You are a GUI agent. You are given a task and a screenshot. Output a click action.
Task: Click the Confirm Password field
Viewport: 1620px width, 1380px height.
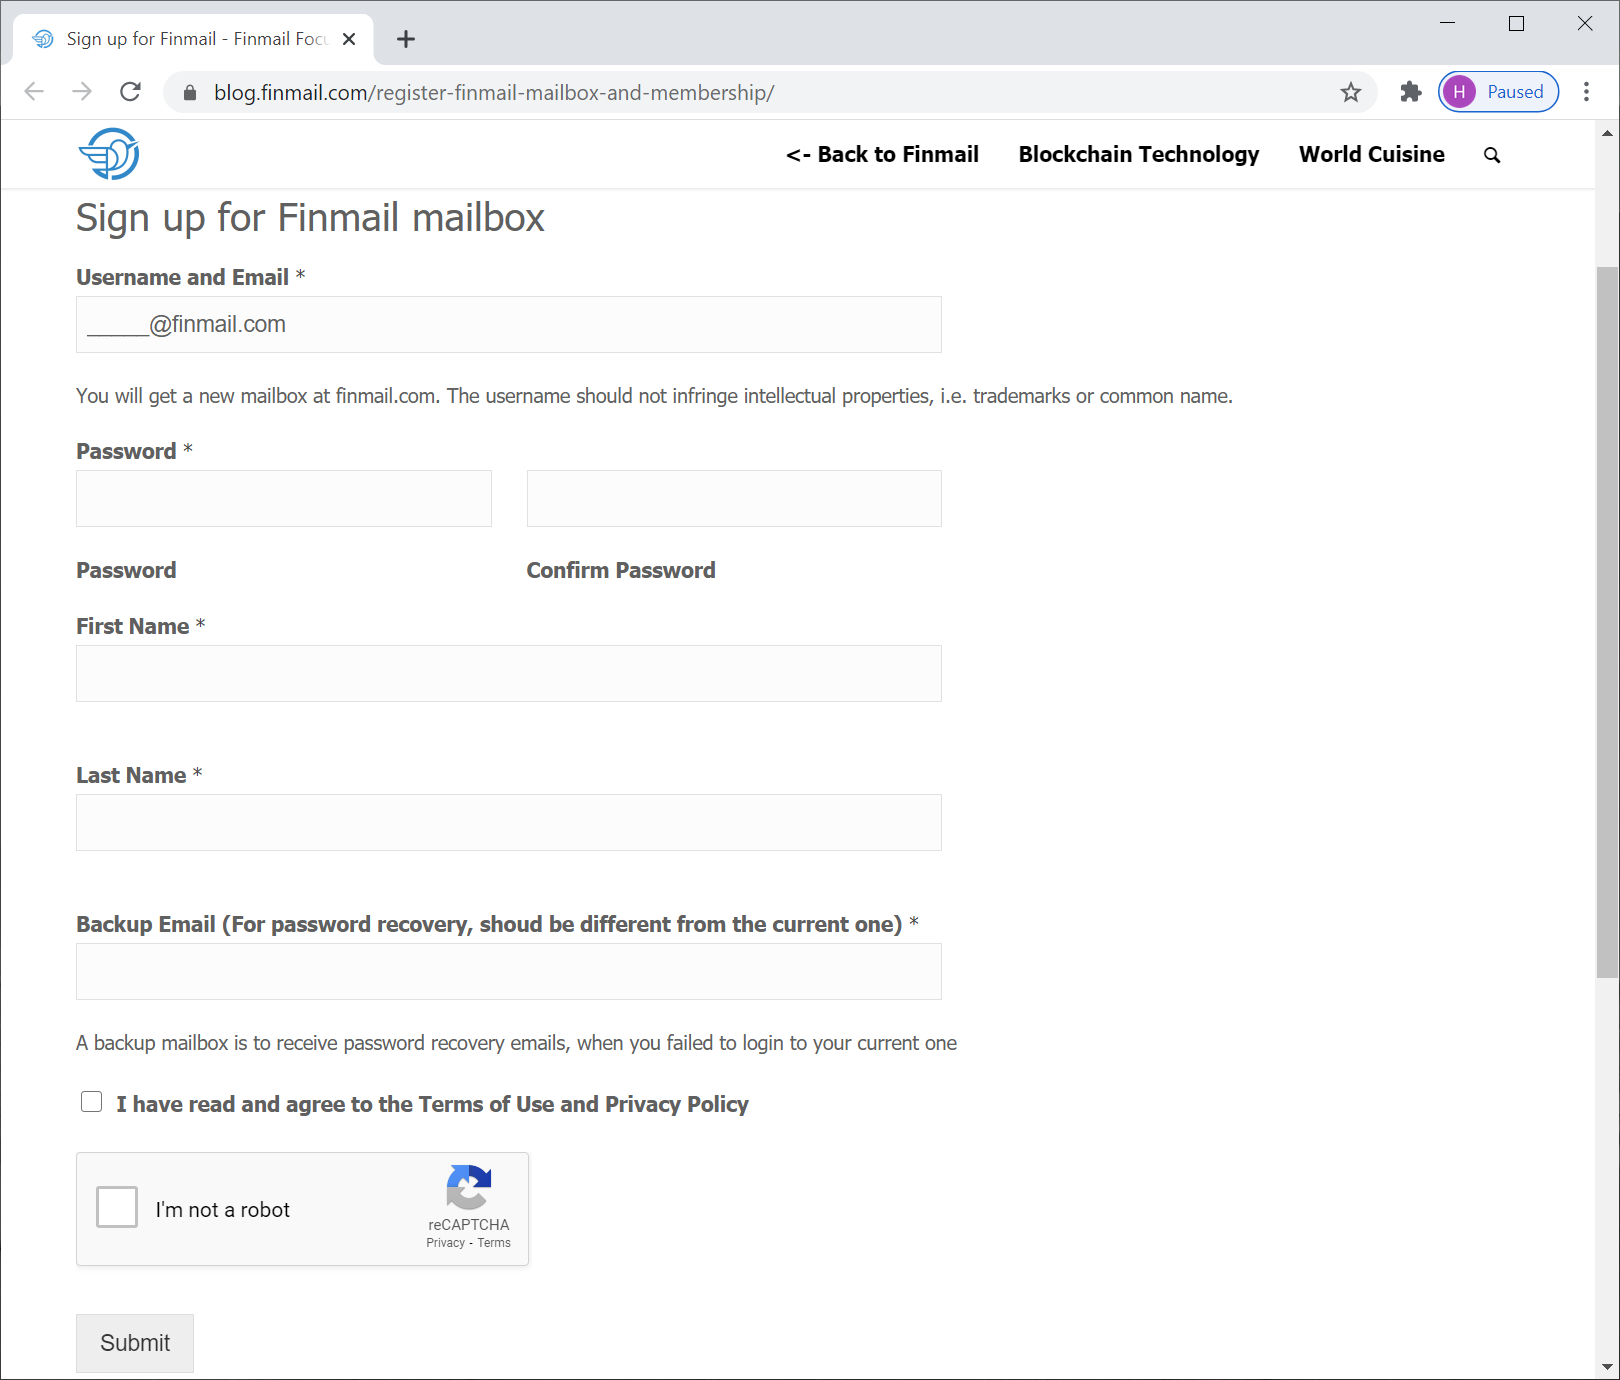pyautogui.click(x=734, y=498)
